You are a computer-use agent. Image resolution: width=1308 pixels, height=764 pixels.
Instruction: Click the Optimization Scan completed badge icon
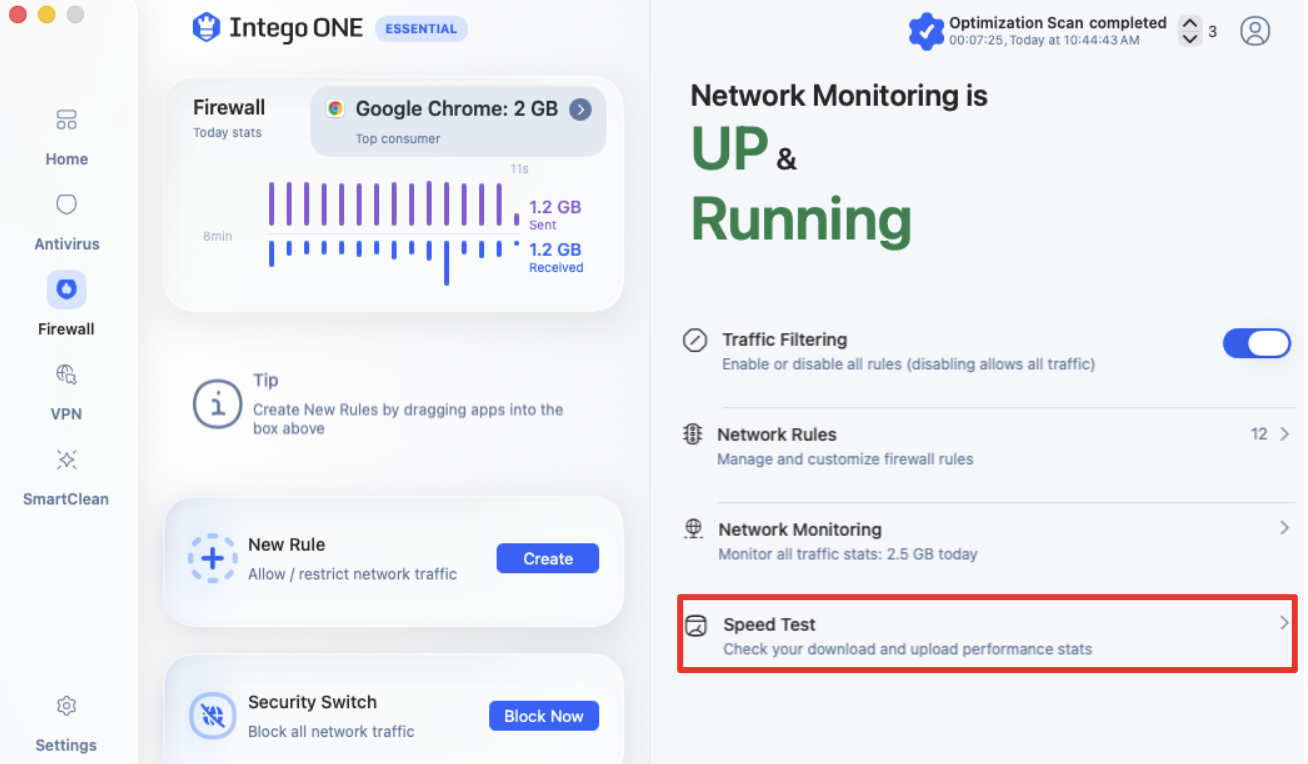point(926,31)
